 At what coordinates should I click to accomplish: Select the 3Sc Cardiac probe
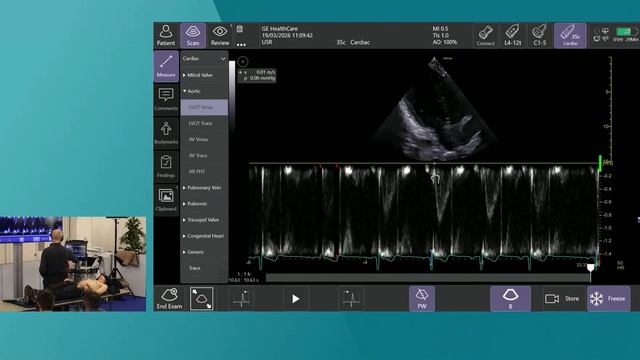(570, 35)
